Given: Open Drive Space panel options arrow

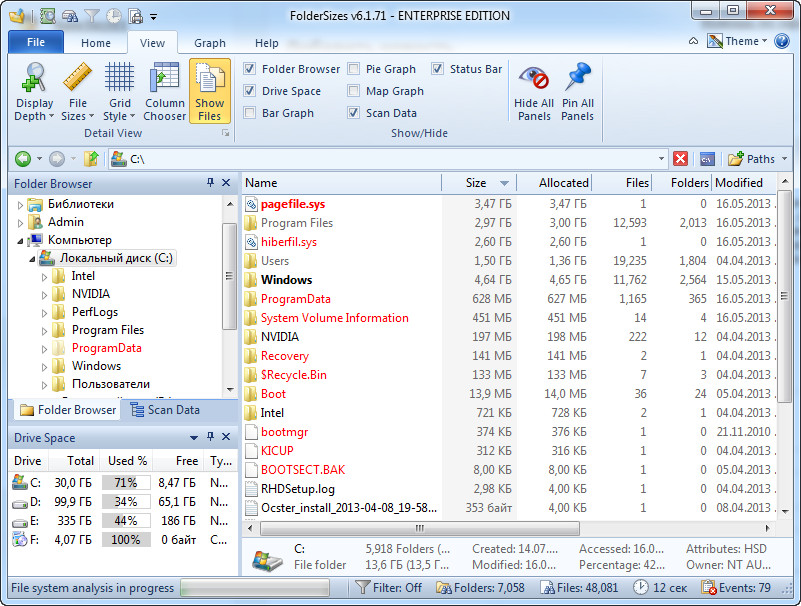Looking at the screenshot, I should 194,437.
